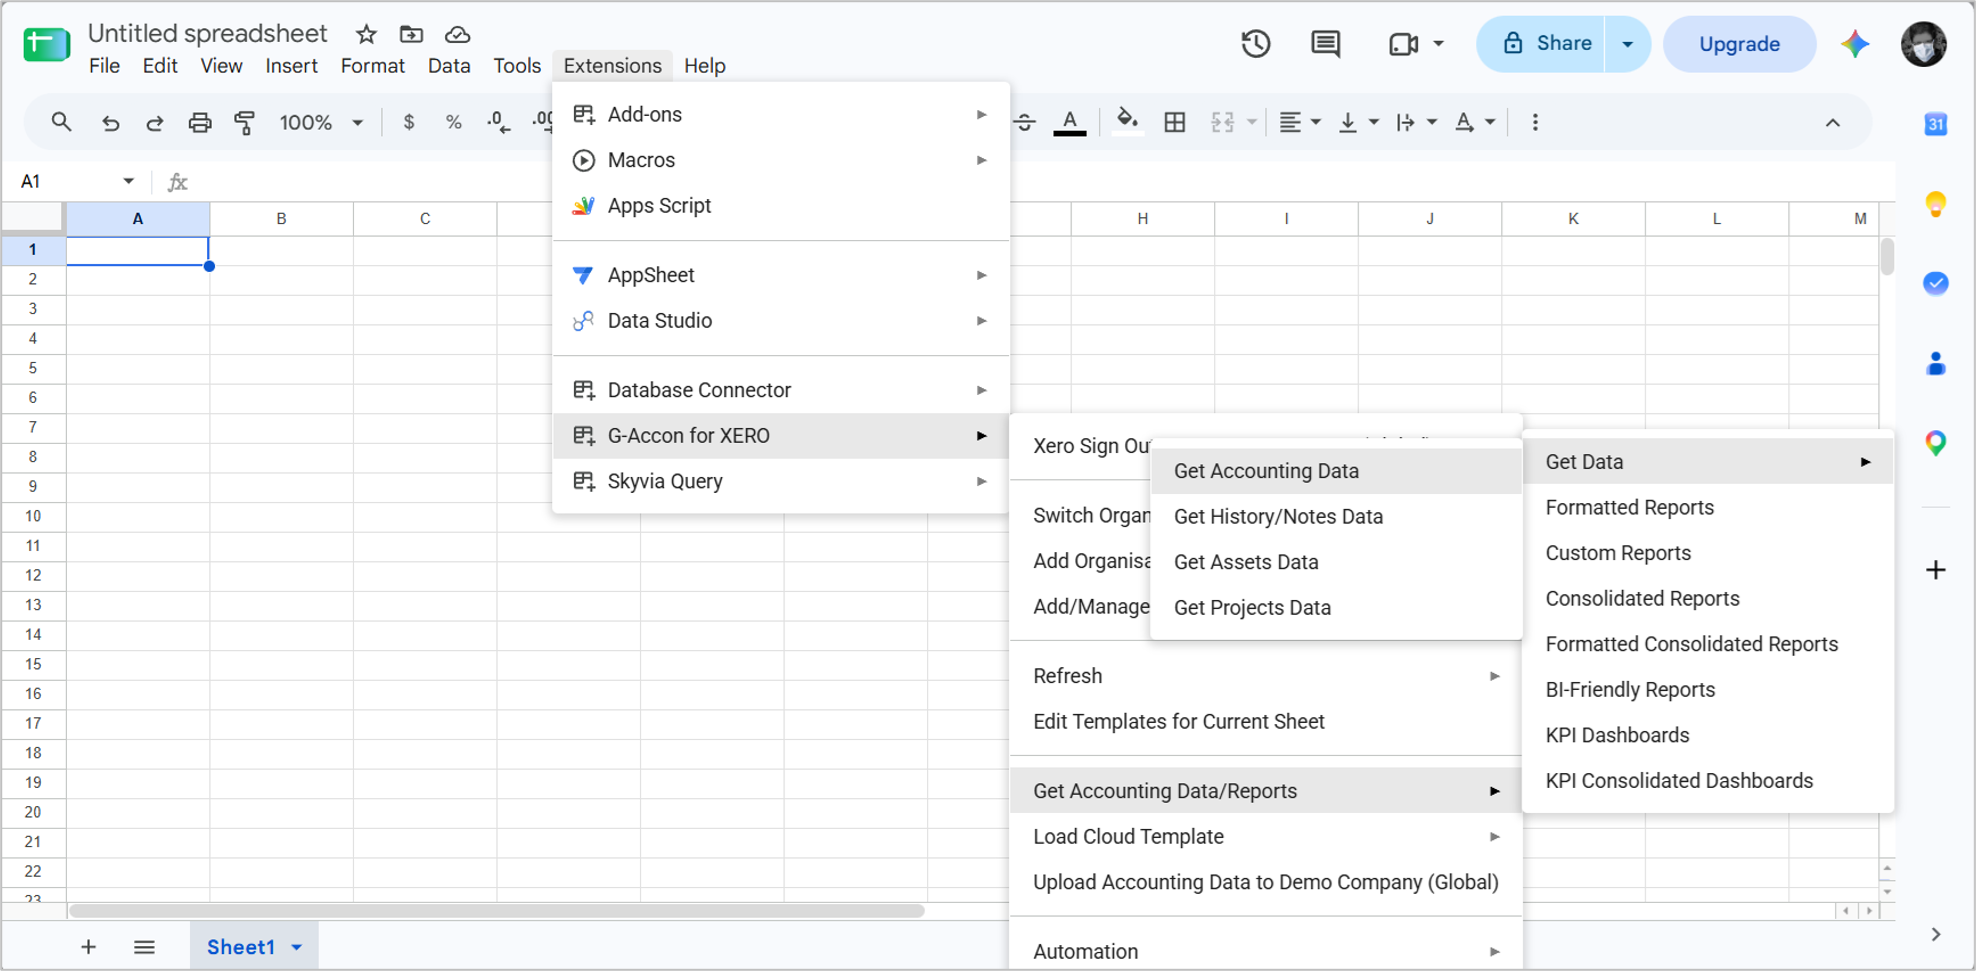
Task: Open the Gemini sparkle icon
Action: [1855, 44]
